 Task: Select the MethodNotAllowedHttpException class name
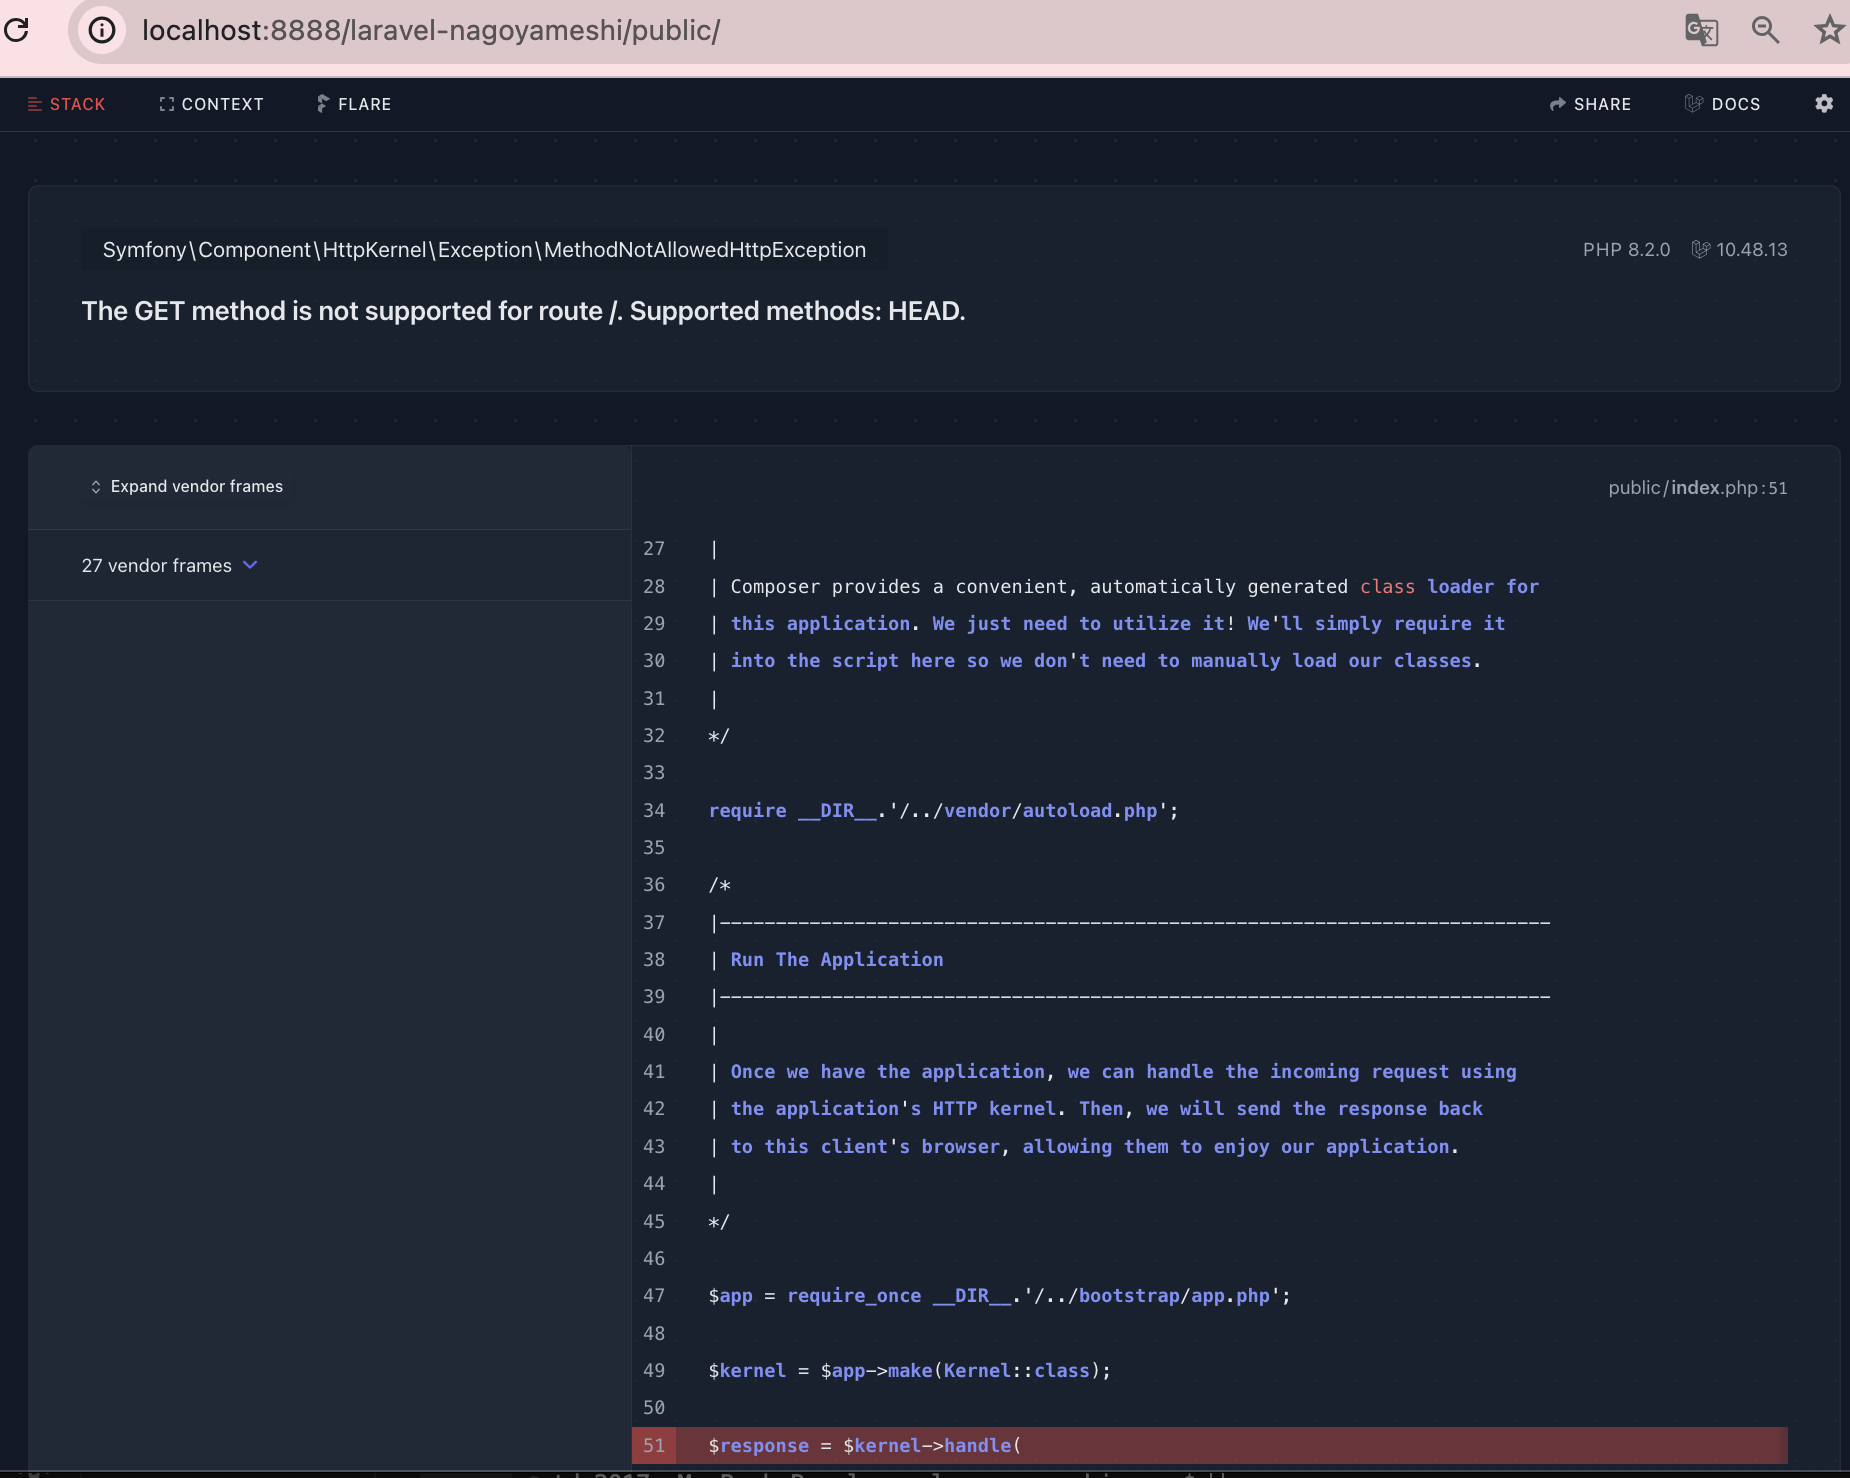coord(484,250)
